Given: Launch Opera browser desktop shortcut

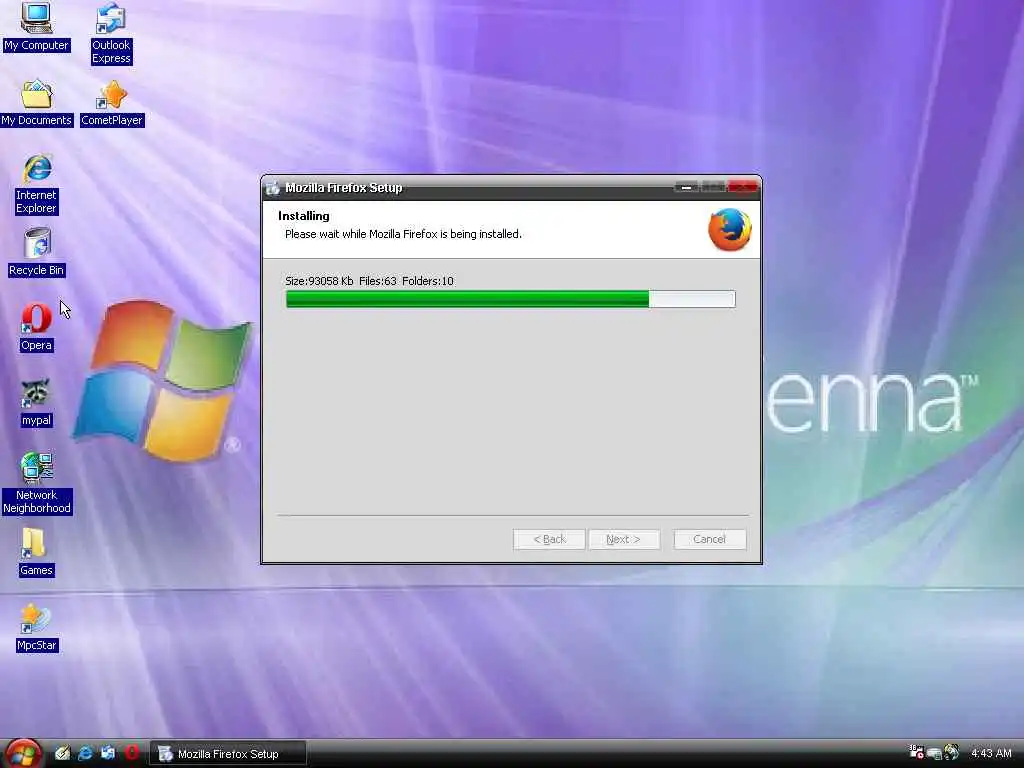Looking at the screenshot, I should pyautogui.click(x=37, y=327).
